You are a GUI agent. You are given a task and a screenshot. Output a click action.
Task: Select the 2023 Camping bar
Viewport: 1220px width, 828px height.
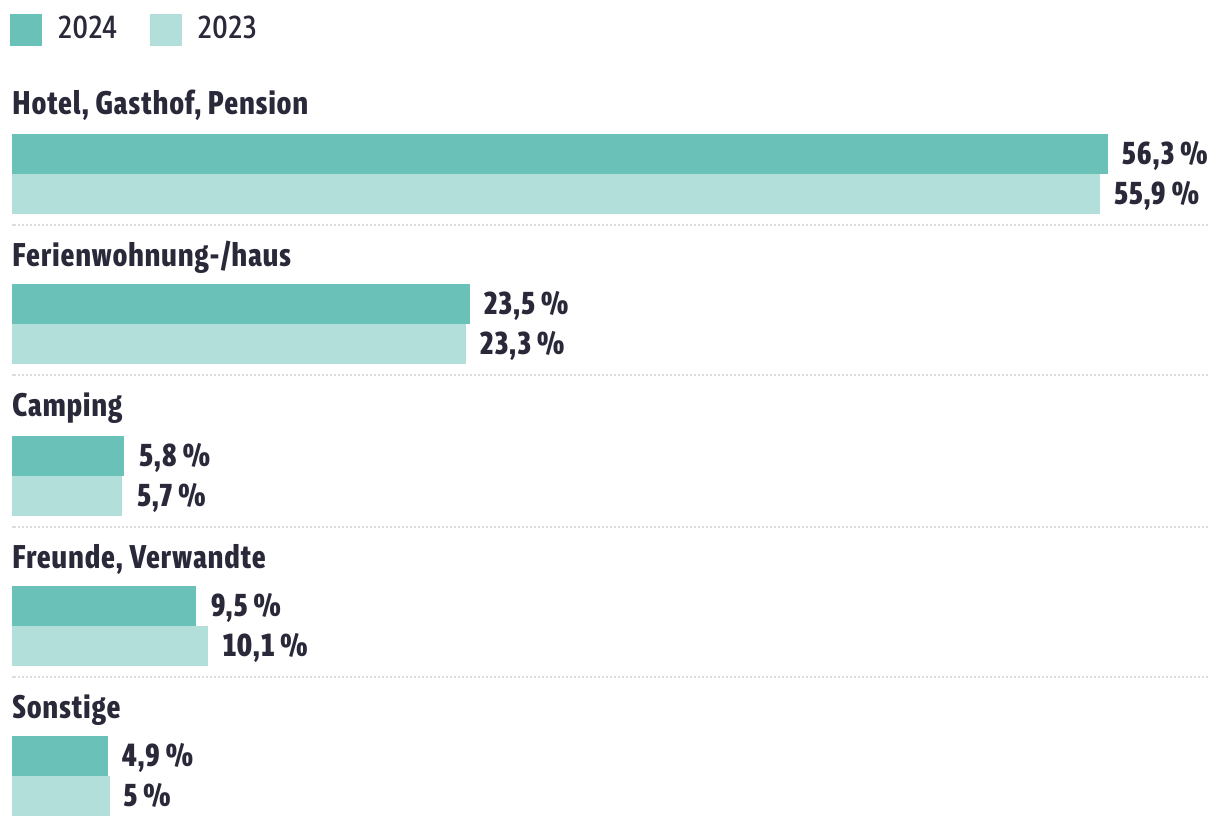pyautogui.click(x=67, y=496)
